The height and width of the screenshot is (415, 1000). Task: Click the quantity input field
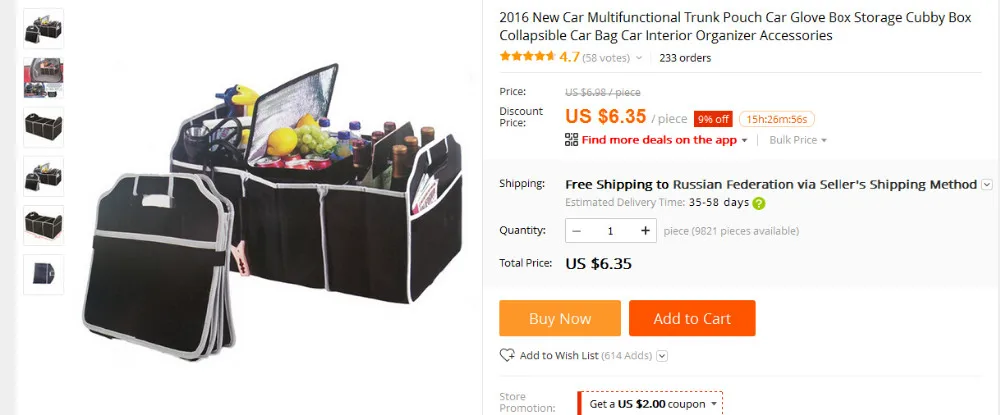click(610, 231)
